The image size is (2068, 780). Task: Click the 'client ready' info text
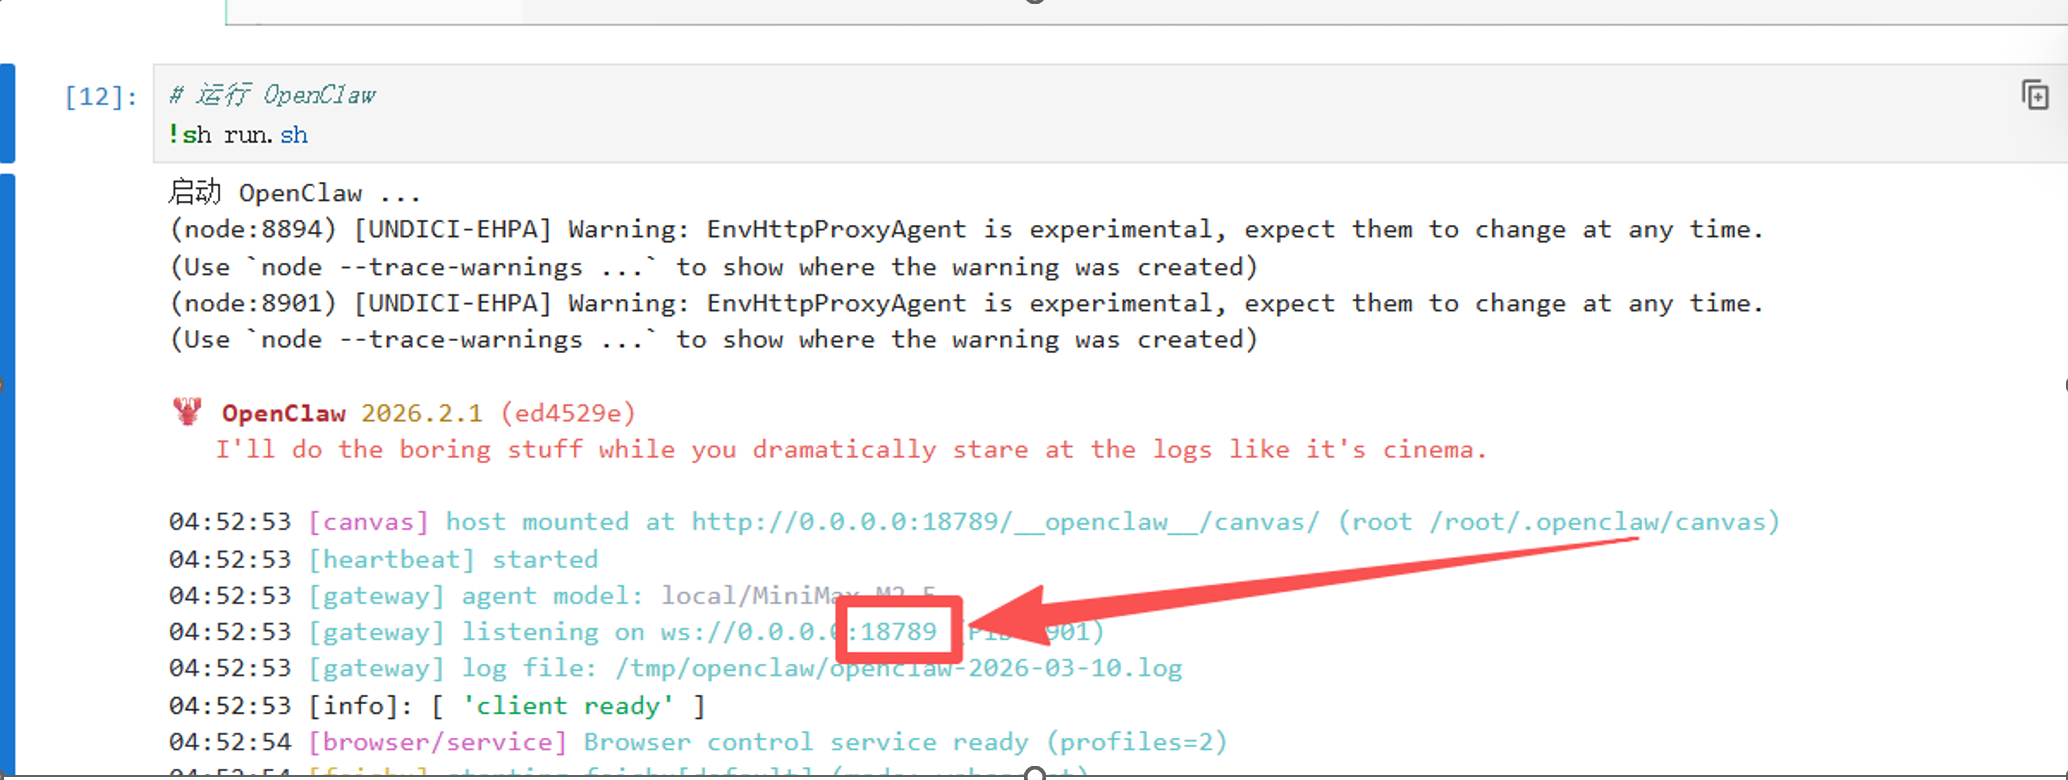tap(568, 706)
